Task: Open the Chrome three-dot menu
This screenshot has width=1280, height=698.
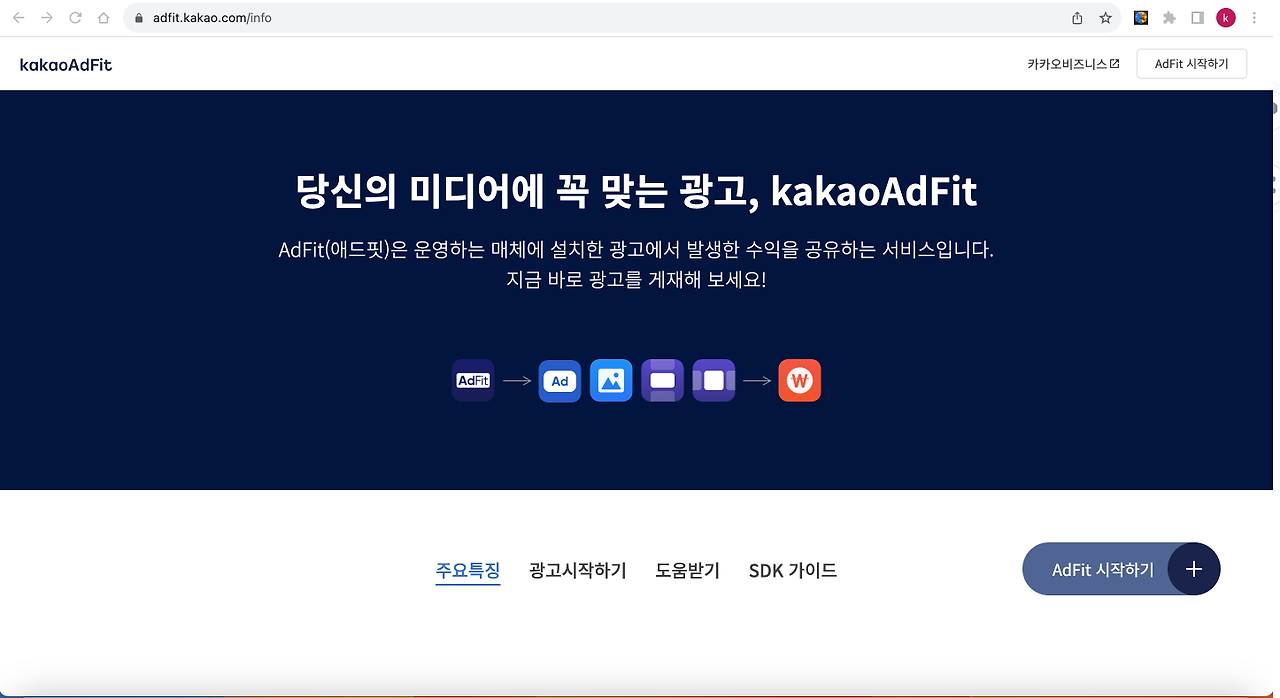Action: [x=1255, y=18]
